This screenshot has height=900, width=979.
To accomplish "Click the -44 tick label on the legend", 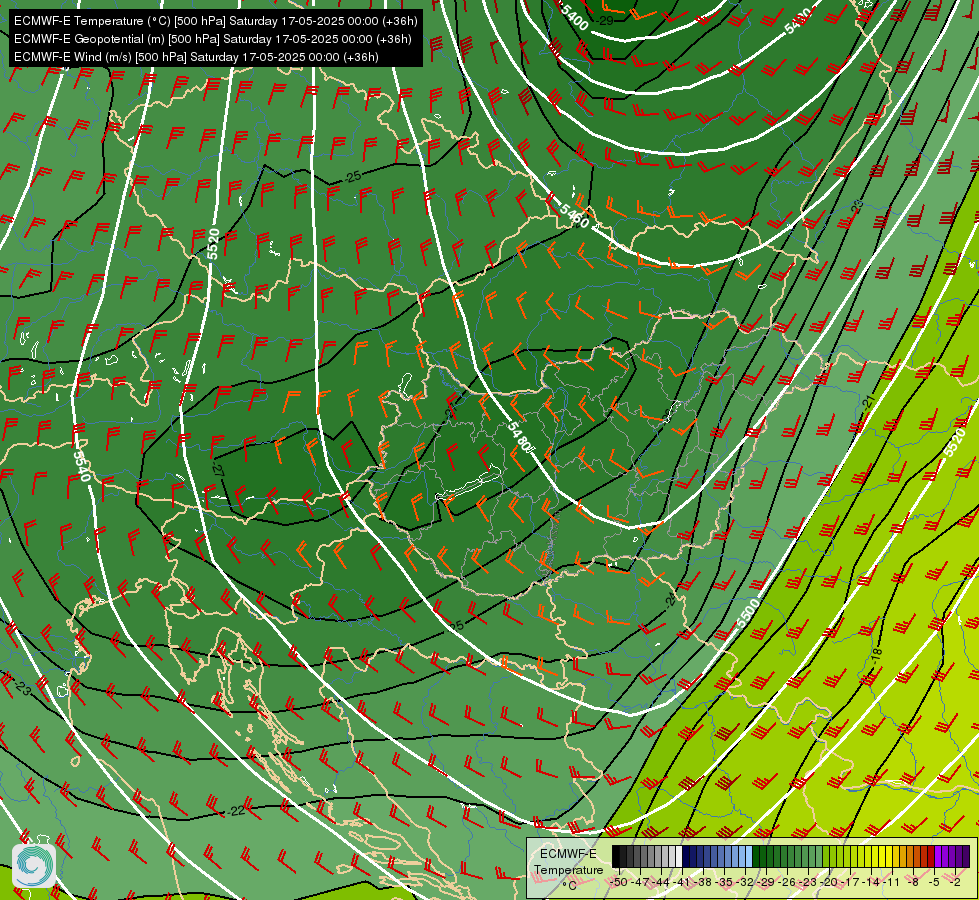I will pyautogui.click(x=661, y=882).
